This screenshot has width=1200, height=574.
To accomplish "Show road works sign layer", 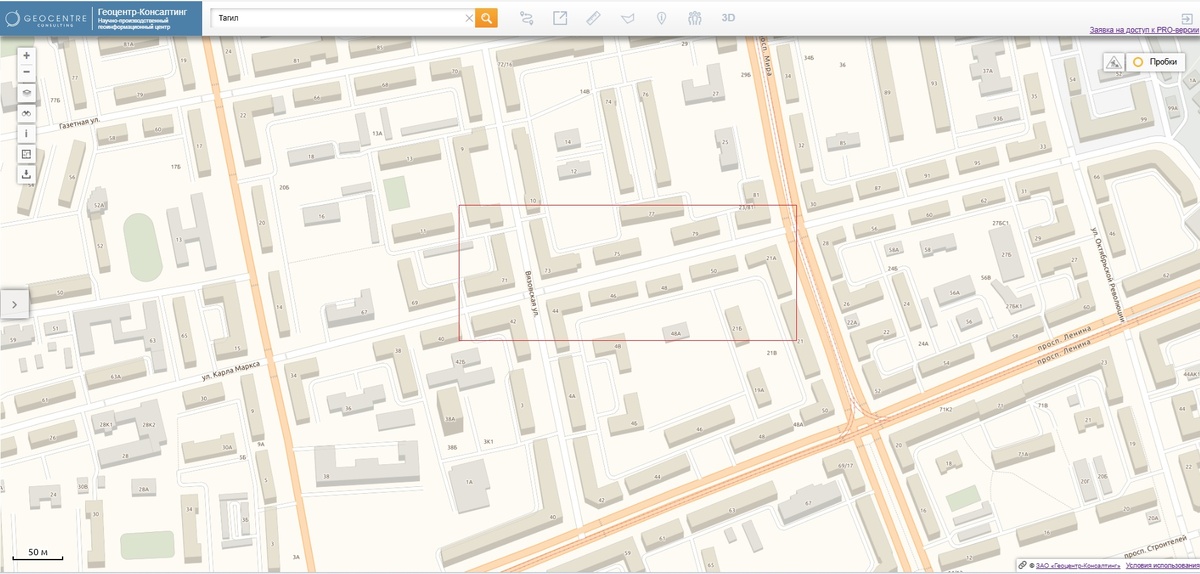I will [1113, 62].
